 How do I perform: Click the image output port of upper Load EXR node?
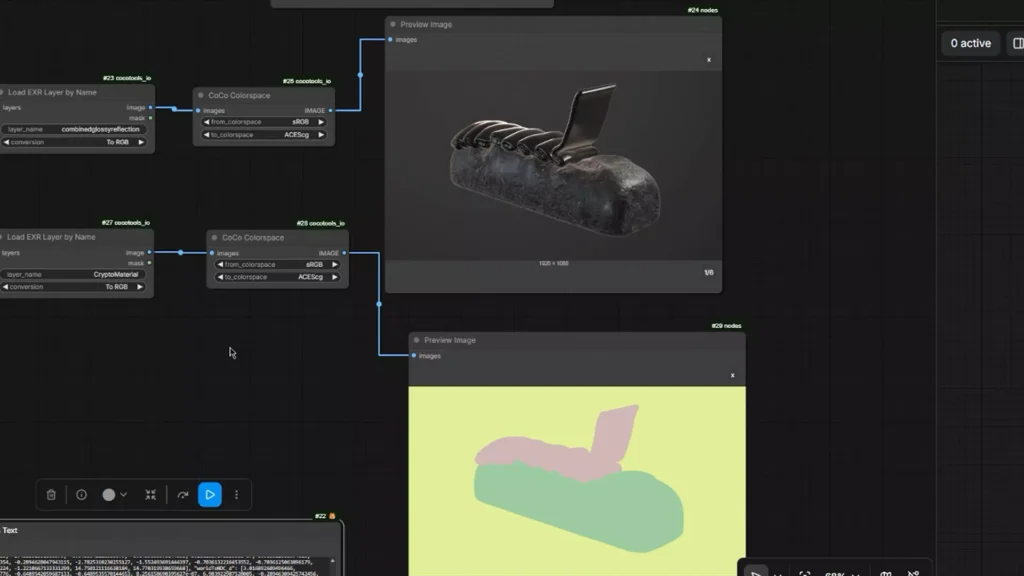pos(151,108)
